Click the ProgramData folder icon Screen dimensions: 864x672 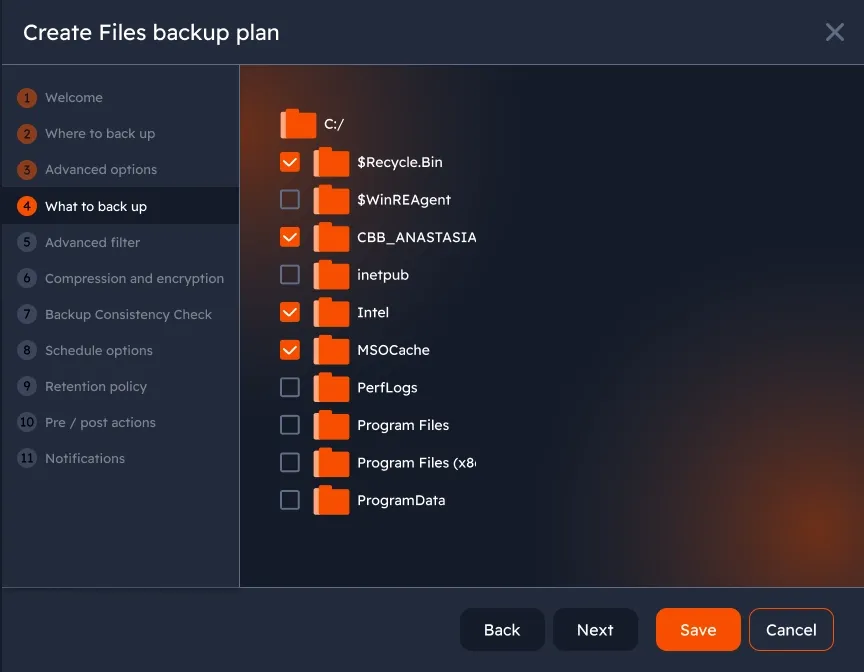[x=331, y=500]
